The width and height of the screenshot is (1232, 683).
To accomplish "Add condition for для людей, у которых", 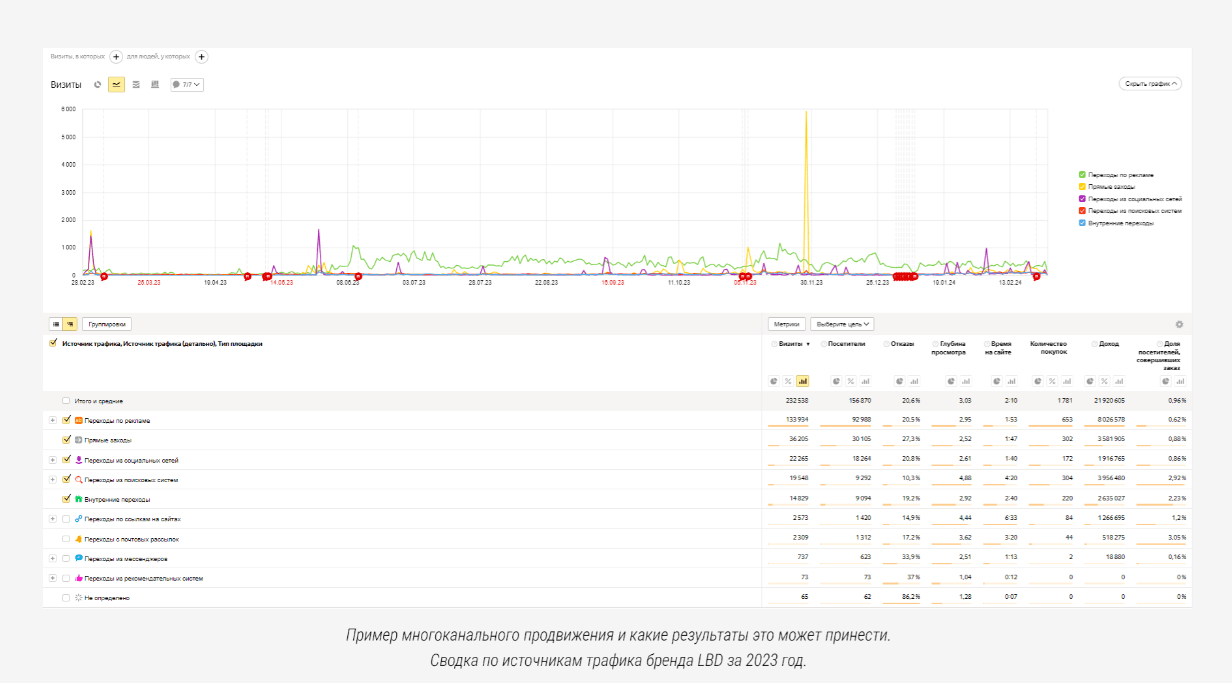I will click(x=202, y=57).
